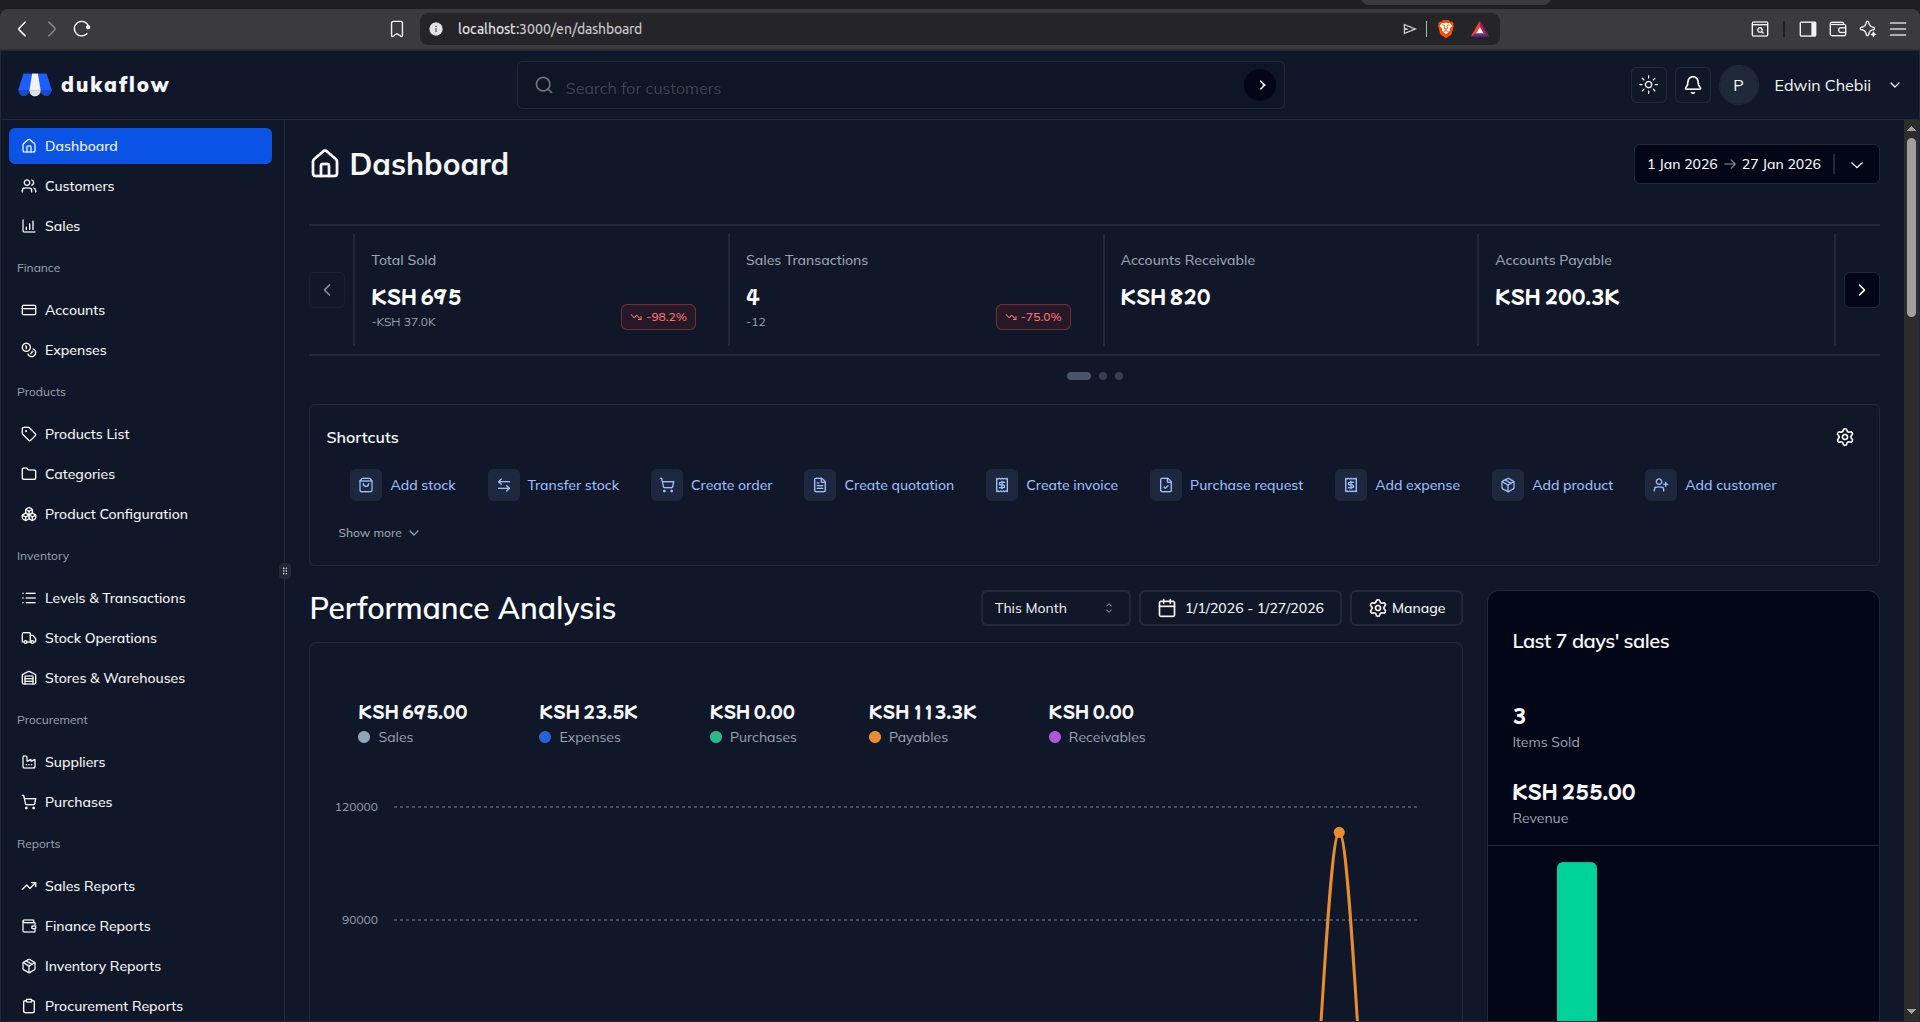Open the 1 Jan 2026 – 27 Jan 2026 date range dropdown
This screenshot has height=1022, width=1920.
click(x=1756, y=164)
